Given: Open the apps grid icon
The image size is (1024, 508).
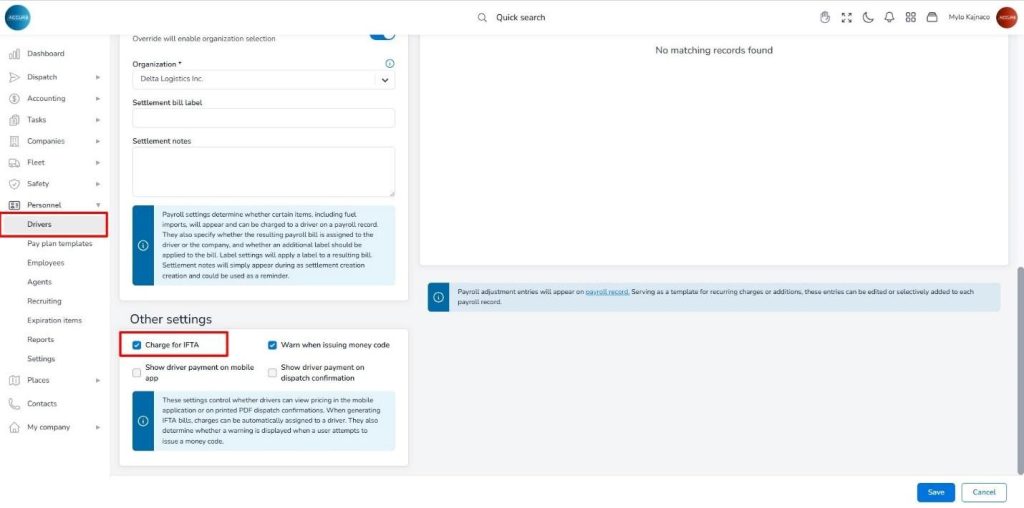Looking at the screenshot, I should (910, 17).
